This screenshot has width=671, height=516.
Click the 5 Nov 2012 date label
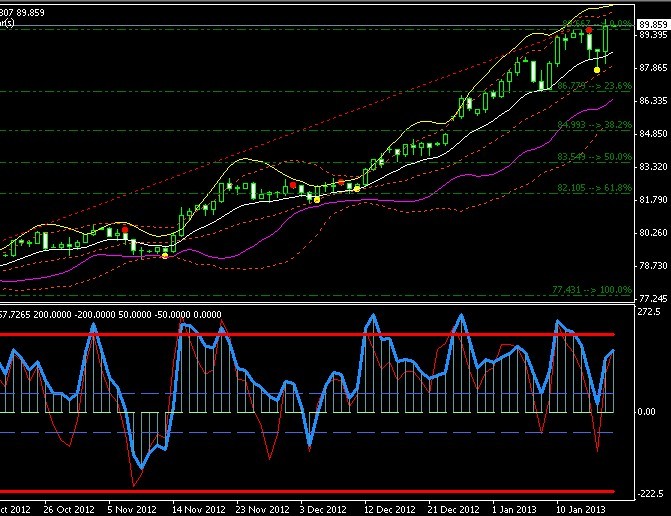pyautogui.click(x=132, y=510)
